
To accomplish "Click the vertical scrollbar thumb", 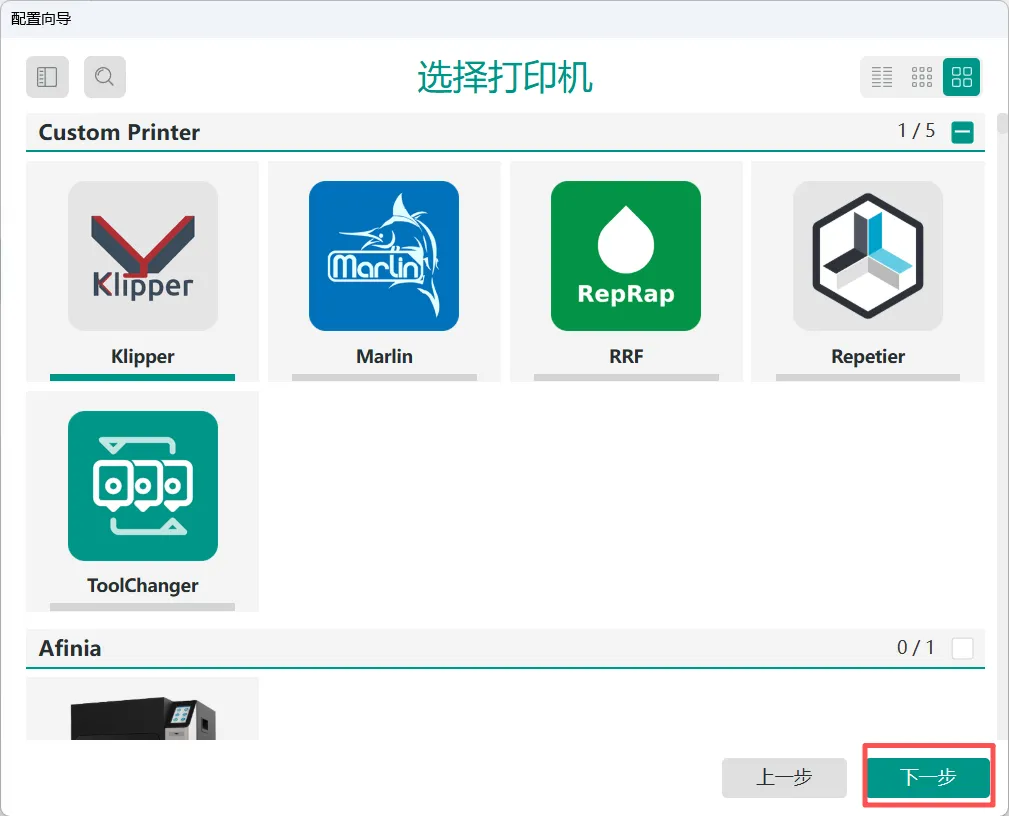I will click(1002, 123).
